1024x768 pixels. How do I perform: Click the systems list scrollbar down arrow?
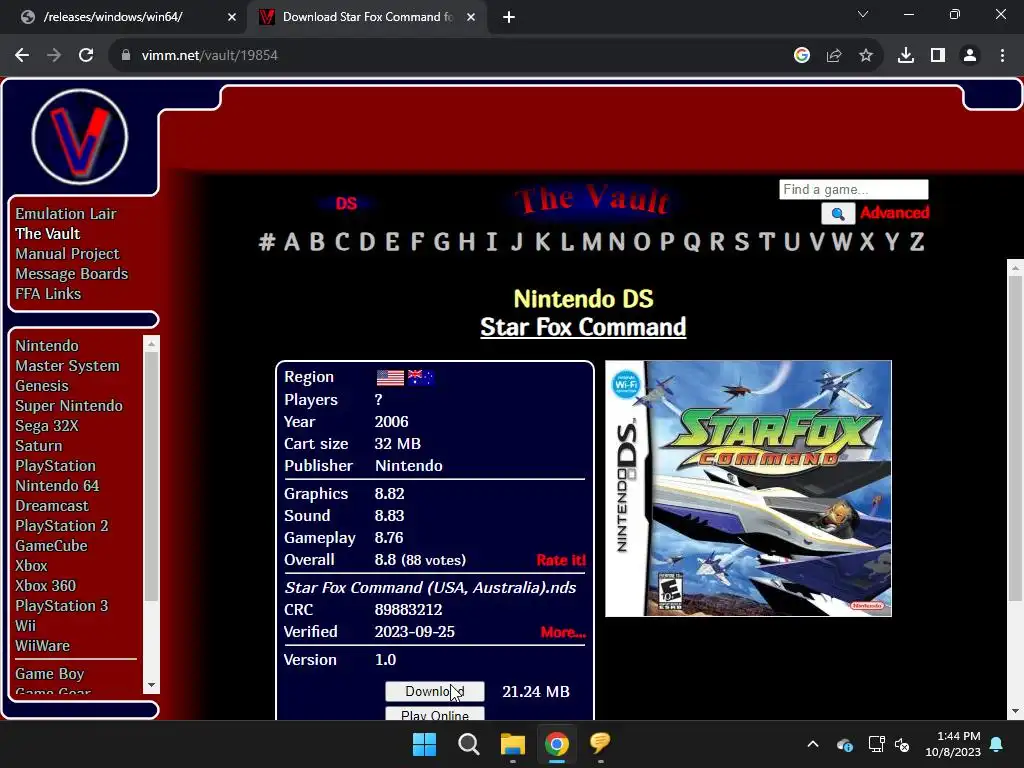coord(152,685)
